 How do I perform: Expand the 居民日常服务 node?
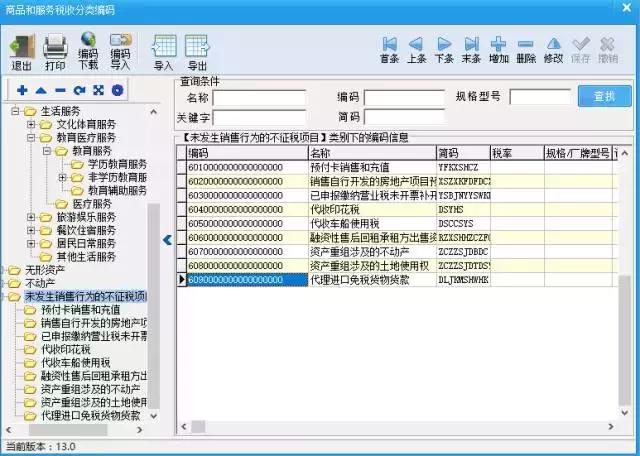(31, 243)
